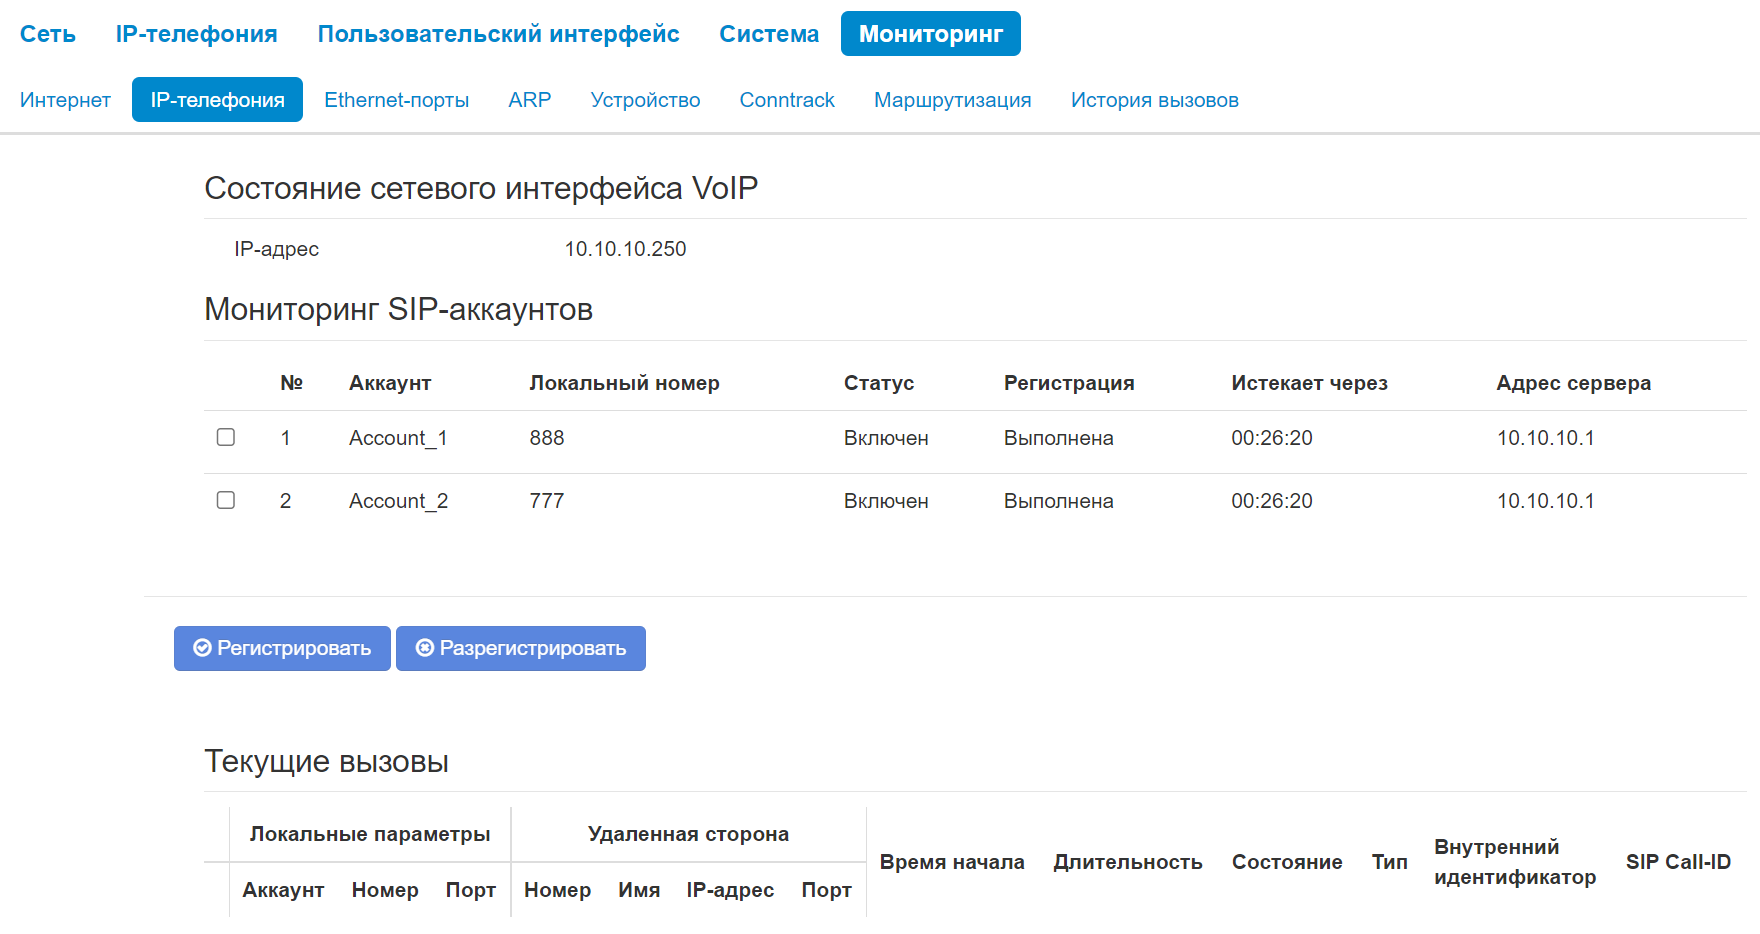Select the Account_1 row checkbox

pyautogui.click(x=226, y=437)
